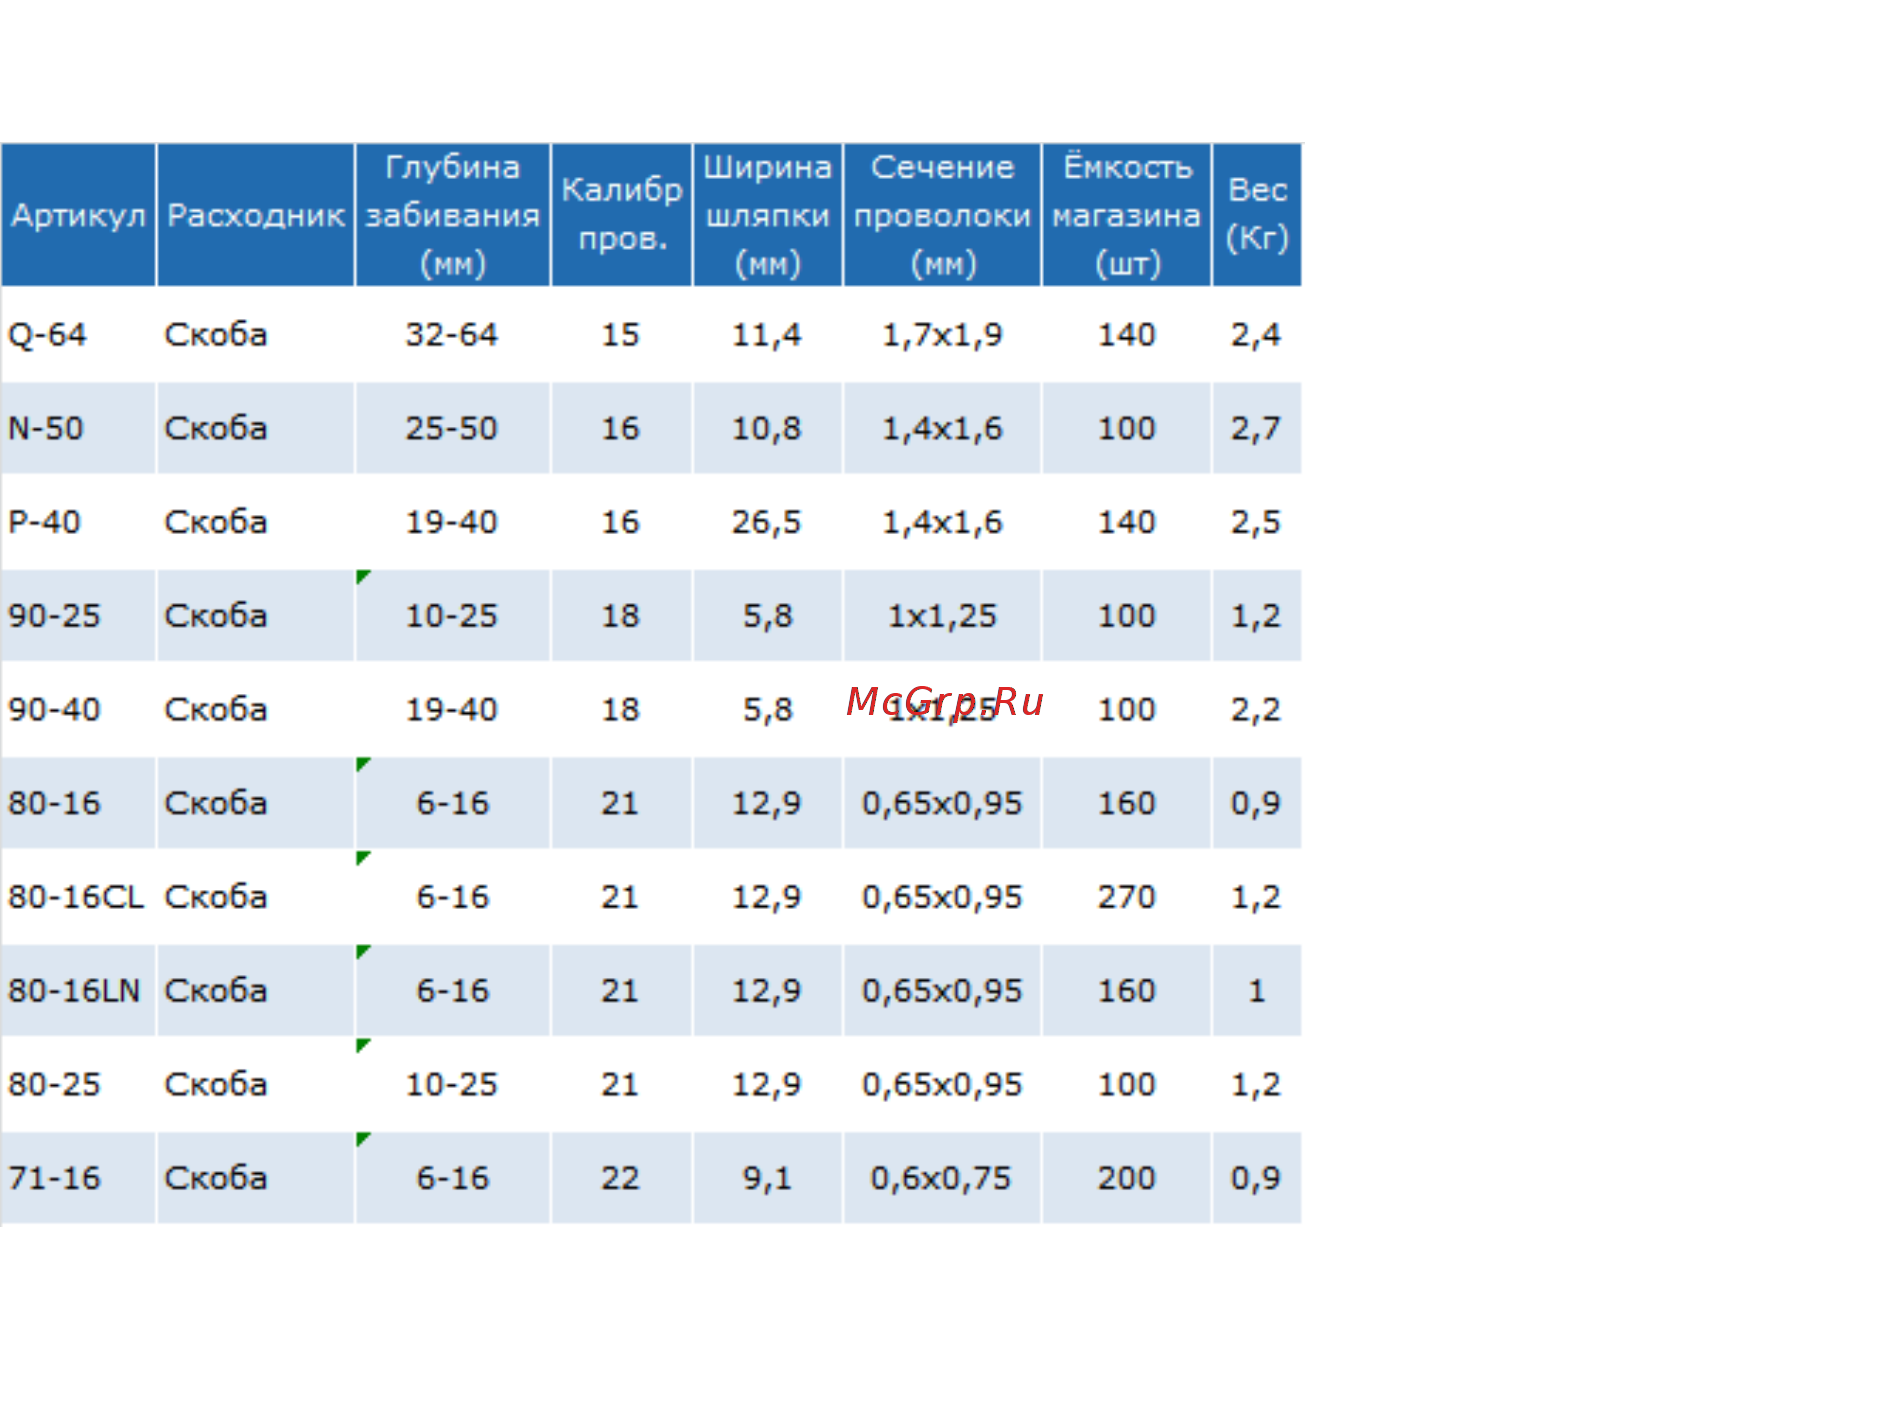The image size is (1879, 1401).
Task: Select the 80-16LN article cell
Action: (x=78, y=990)
